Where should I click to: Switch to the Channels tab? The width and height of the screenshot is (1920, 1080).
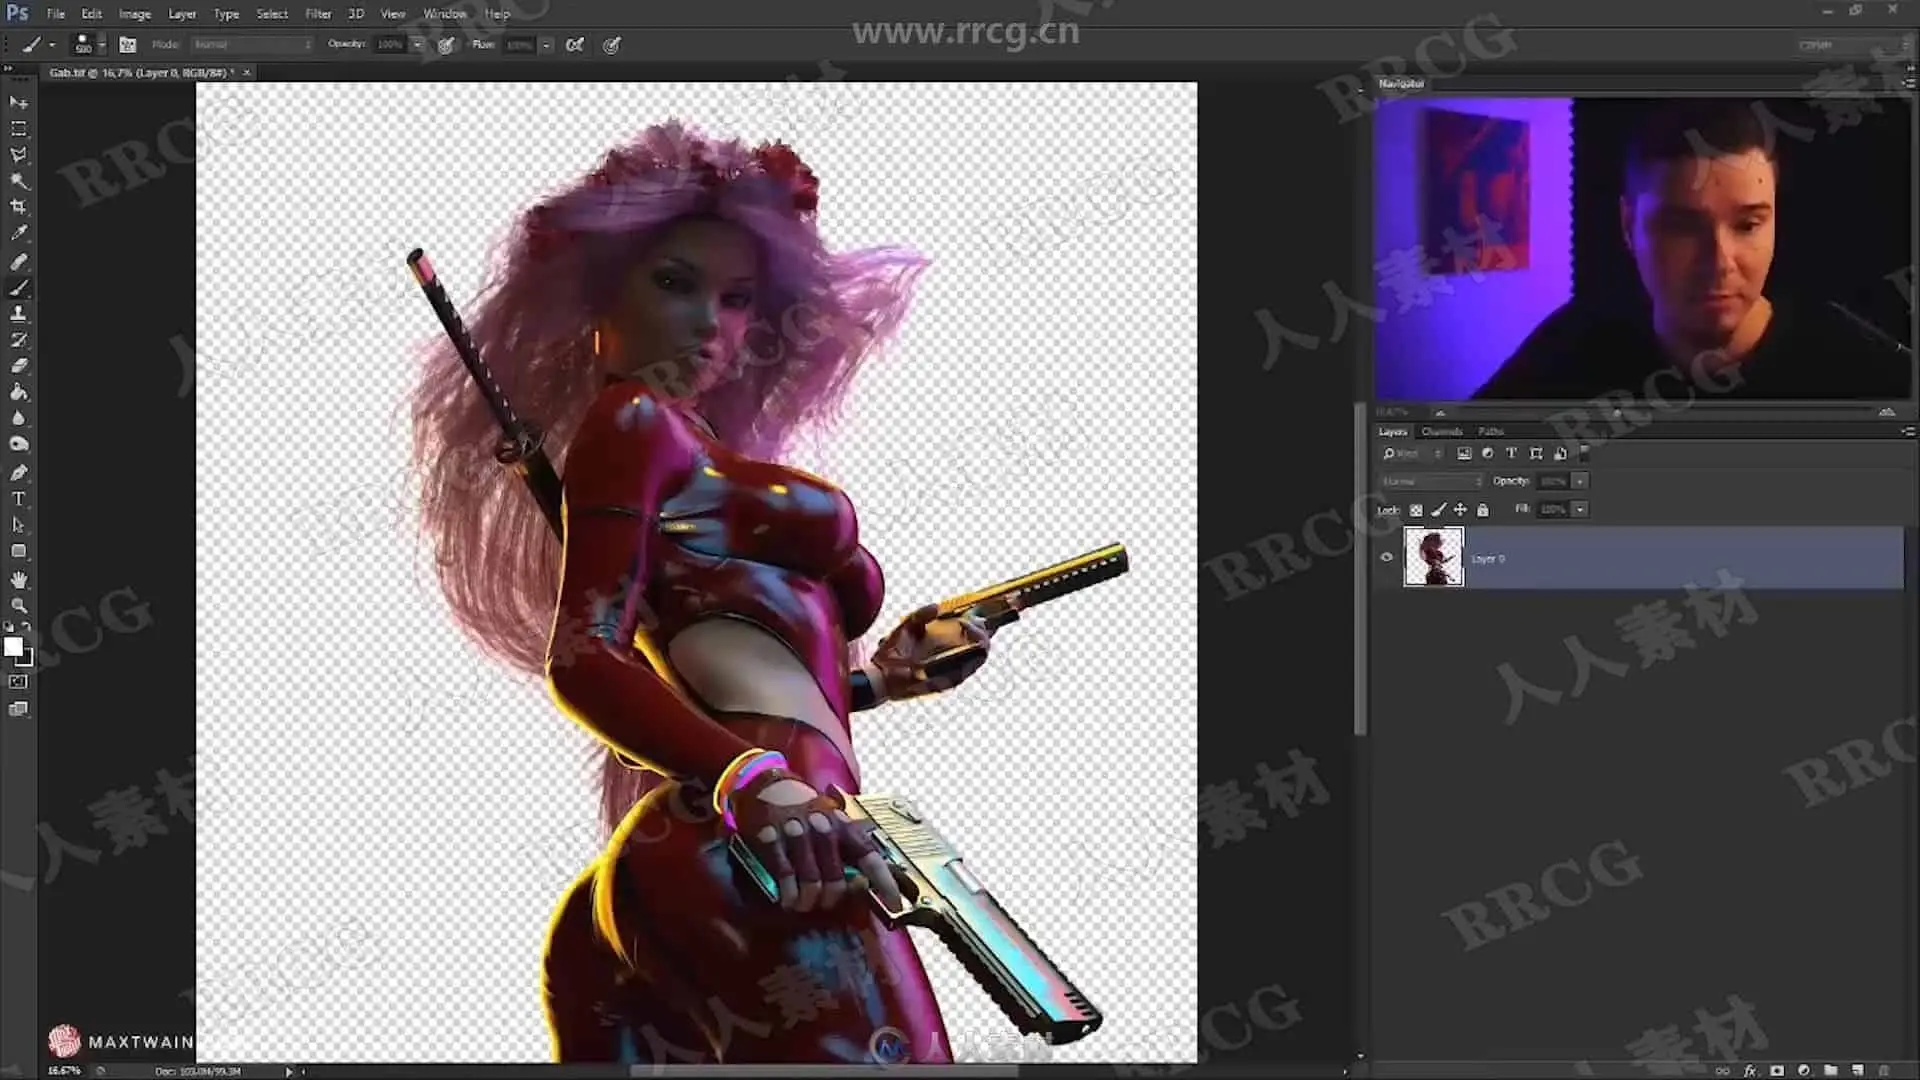coord(1441,431)
